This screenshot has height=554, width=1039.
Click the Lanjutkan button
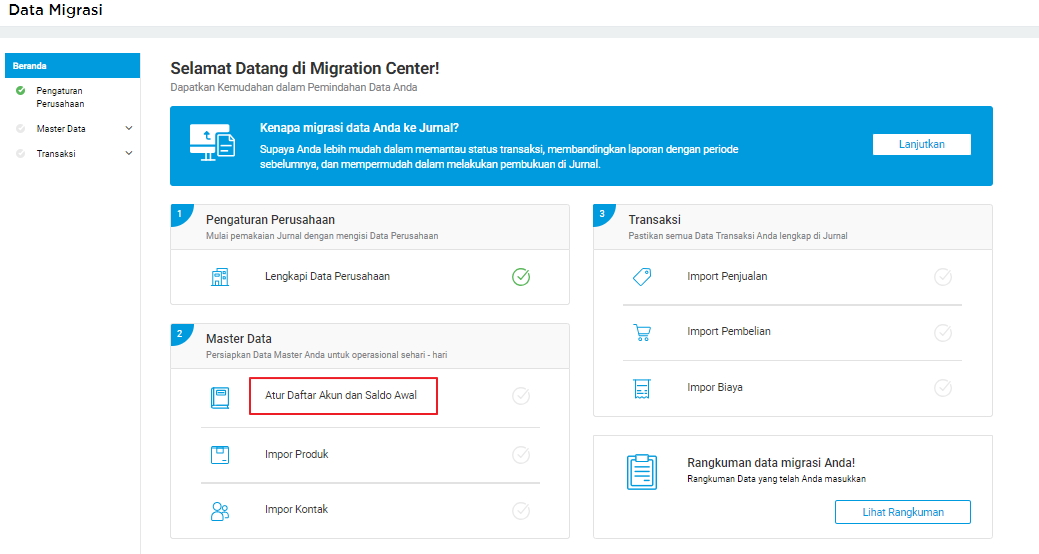[922, 144]
